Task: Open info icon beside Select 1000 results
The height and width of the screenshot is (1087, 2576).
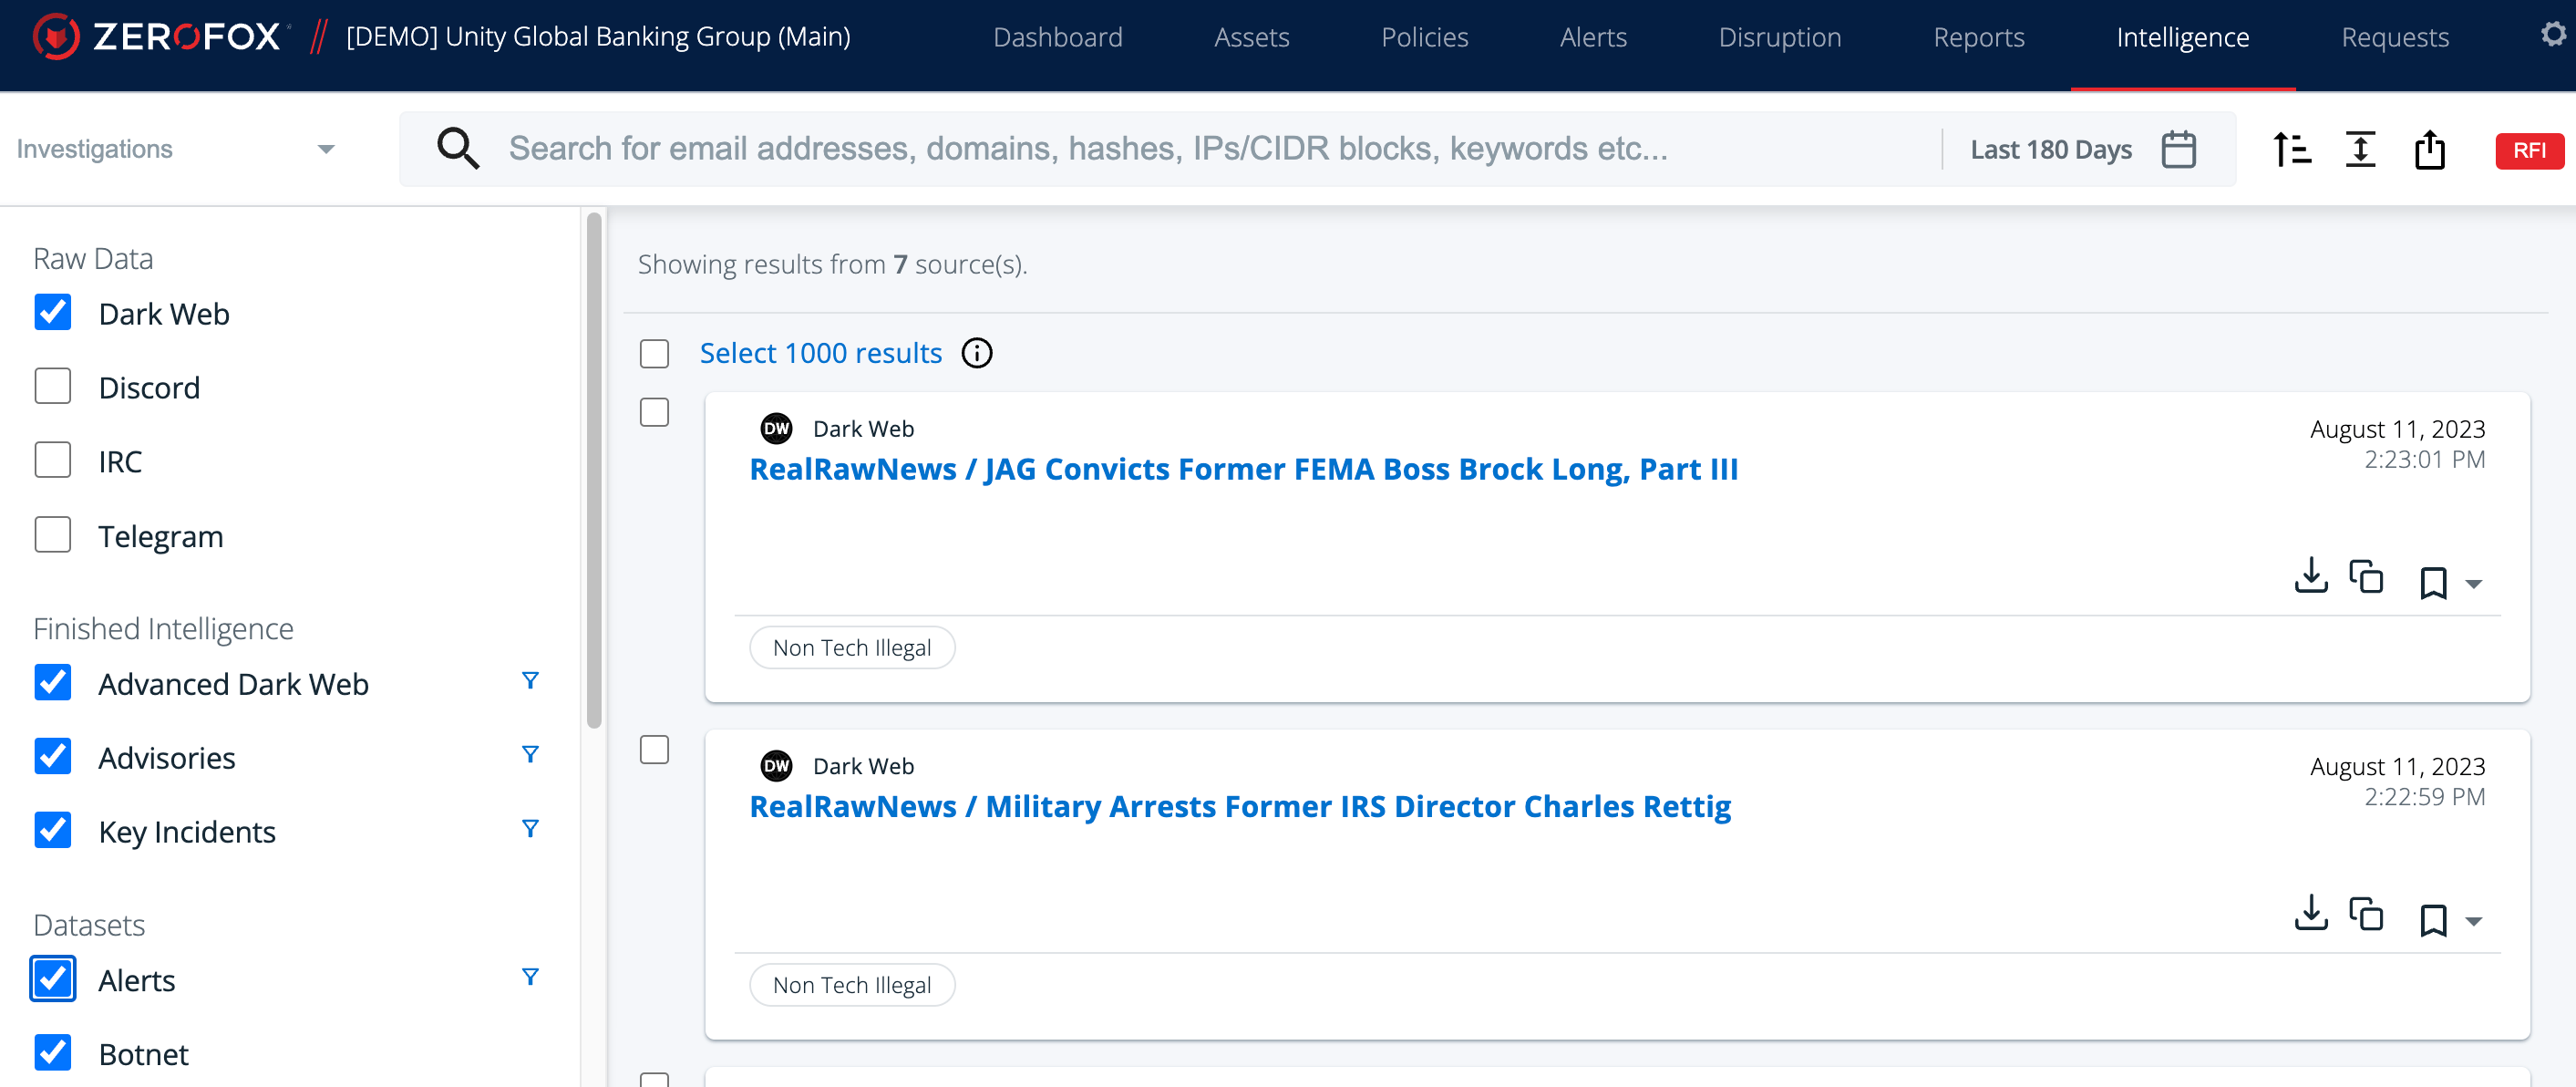Action: (976, 353)
